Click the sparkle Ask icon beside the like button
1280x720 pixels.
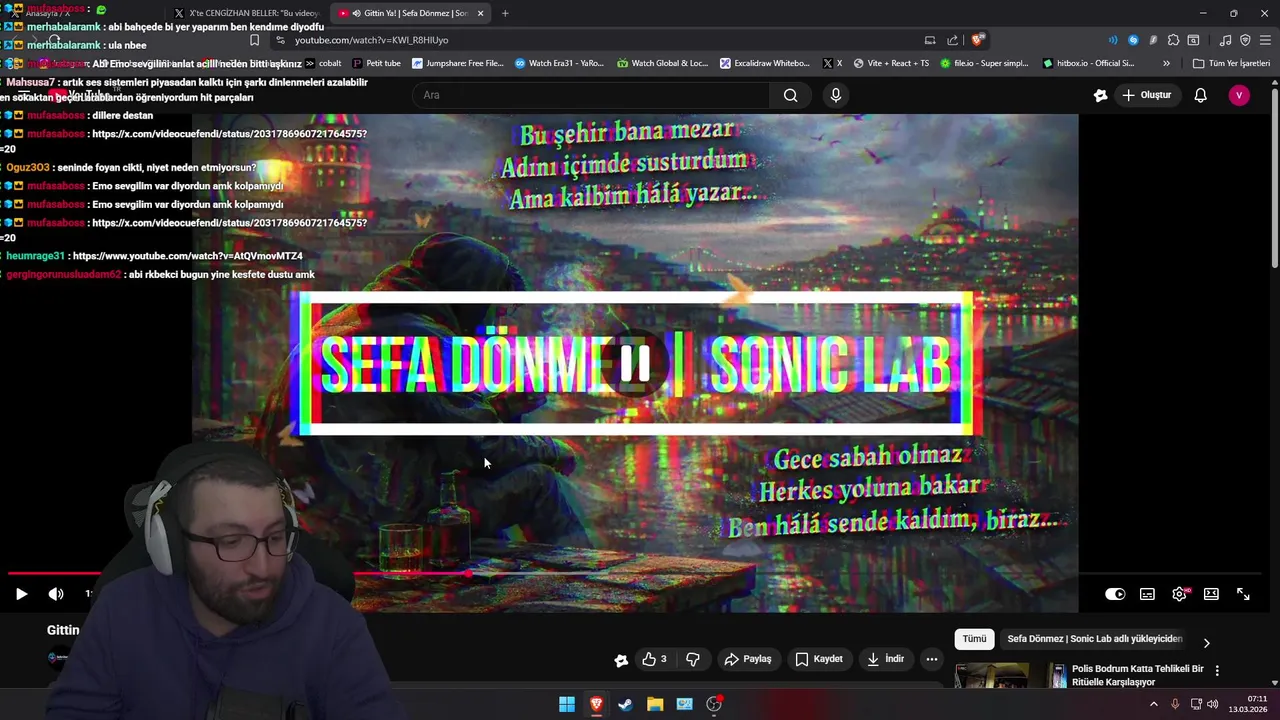point(621,659)
